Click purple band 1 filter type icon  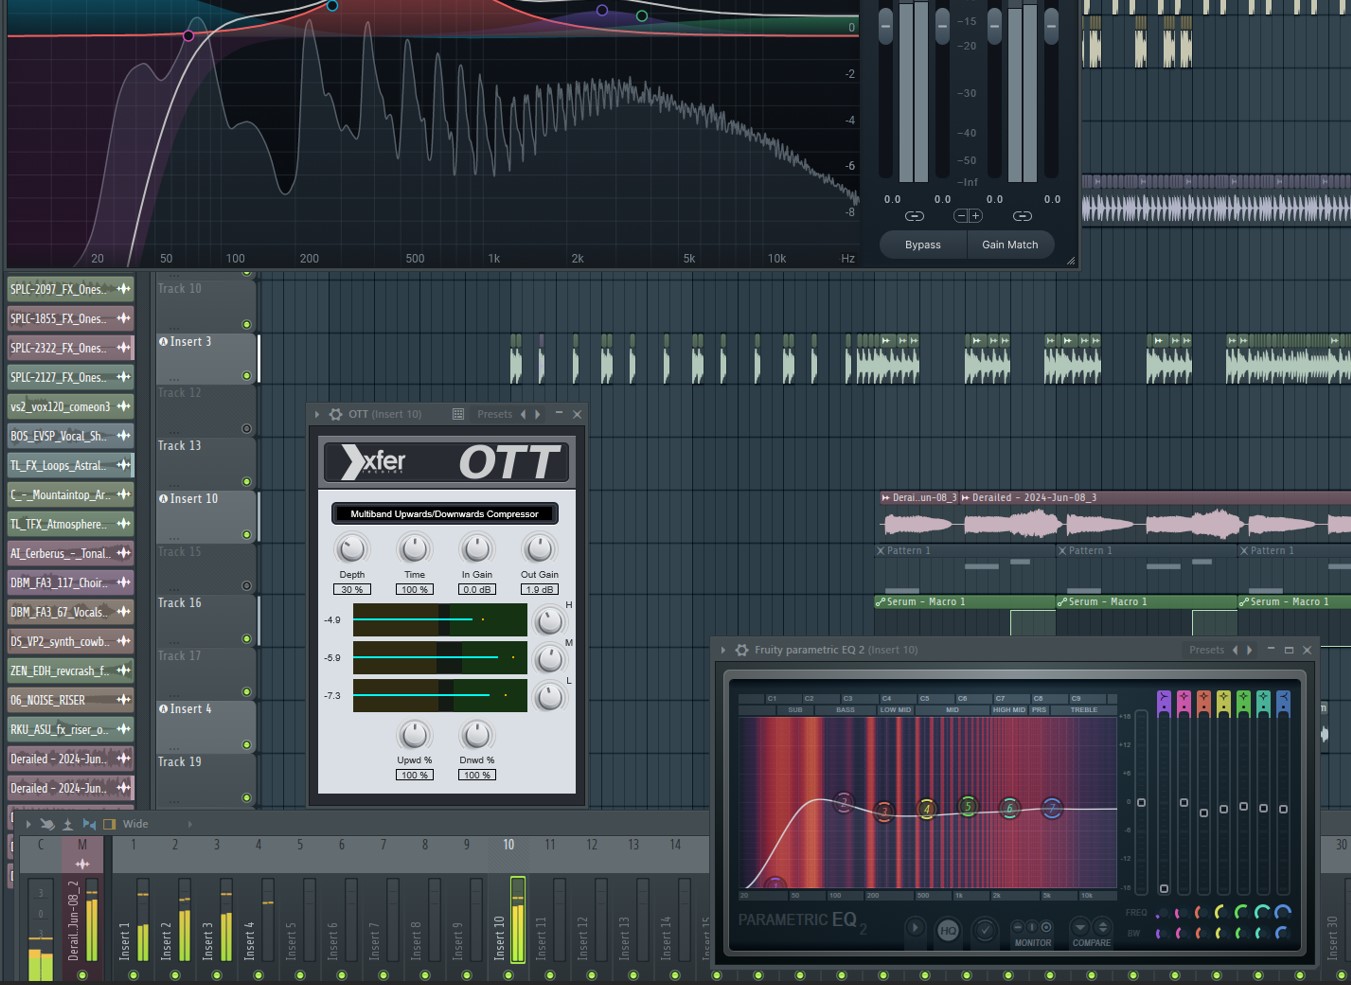1164,702
